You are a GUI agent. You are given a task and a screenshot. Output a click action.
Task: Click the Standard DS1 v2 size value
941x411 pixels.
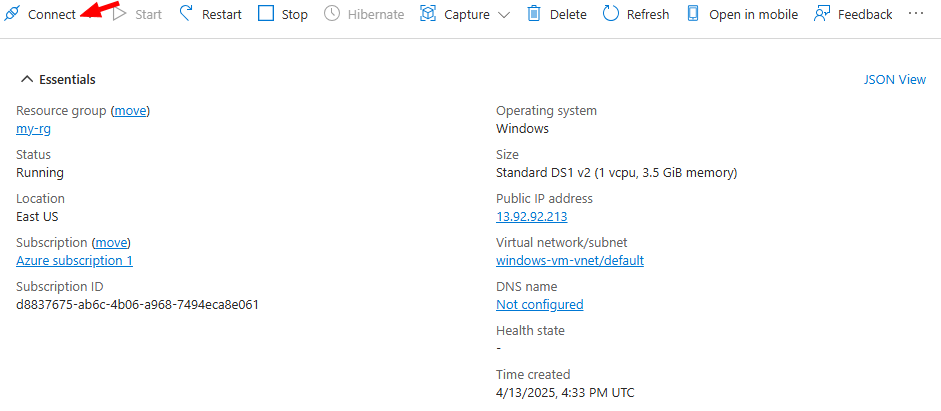tap(616, 173)
